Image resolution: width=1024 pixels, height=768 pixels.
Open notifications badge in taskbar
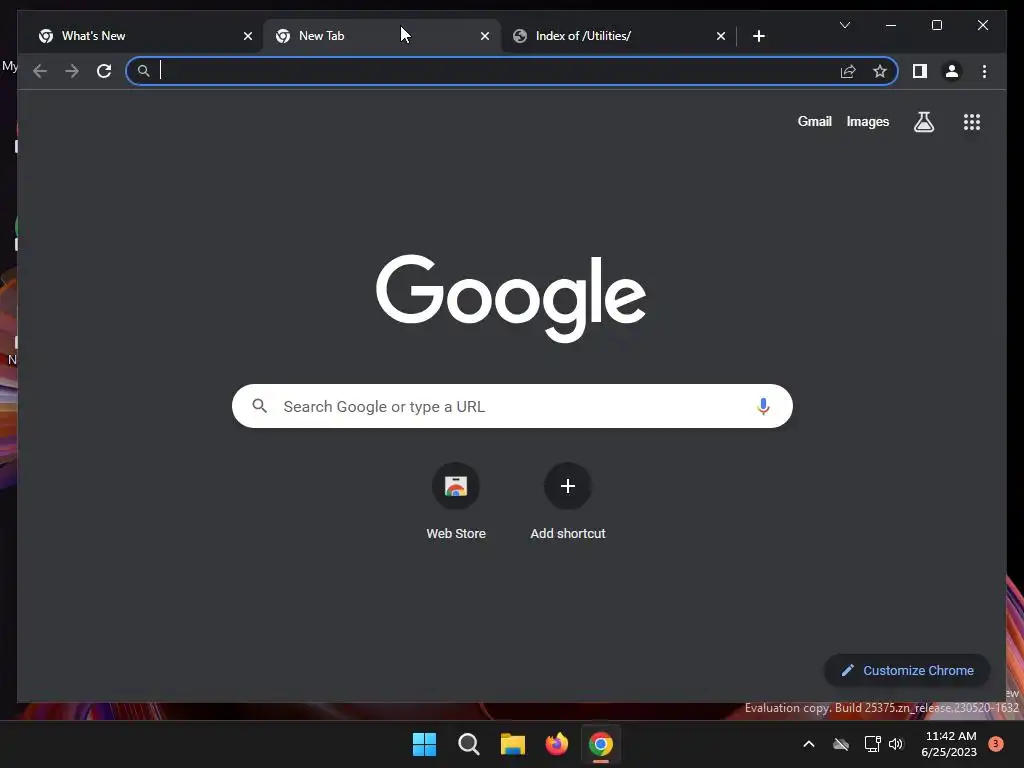[995, 744]
